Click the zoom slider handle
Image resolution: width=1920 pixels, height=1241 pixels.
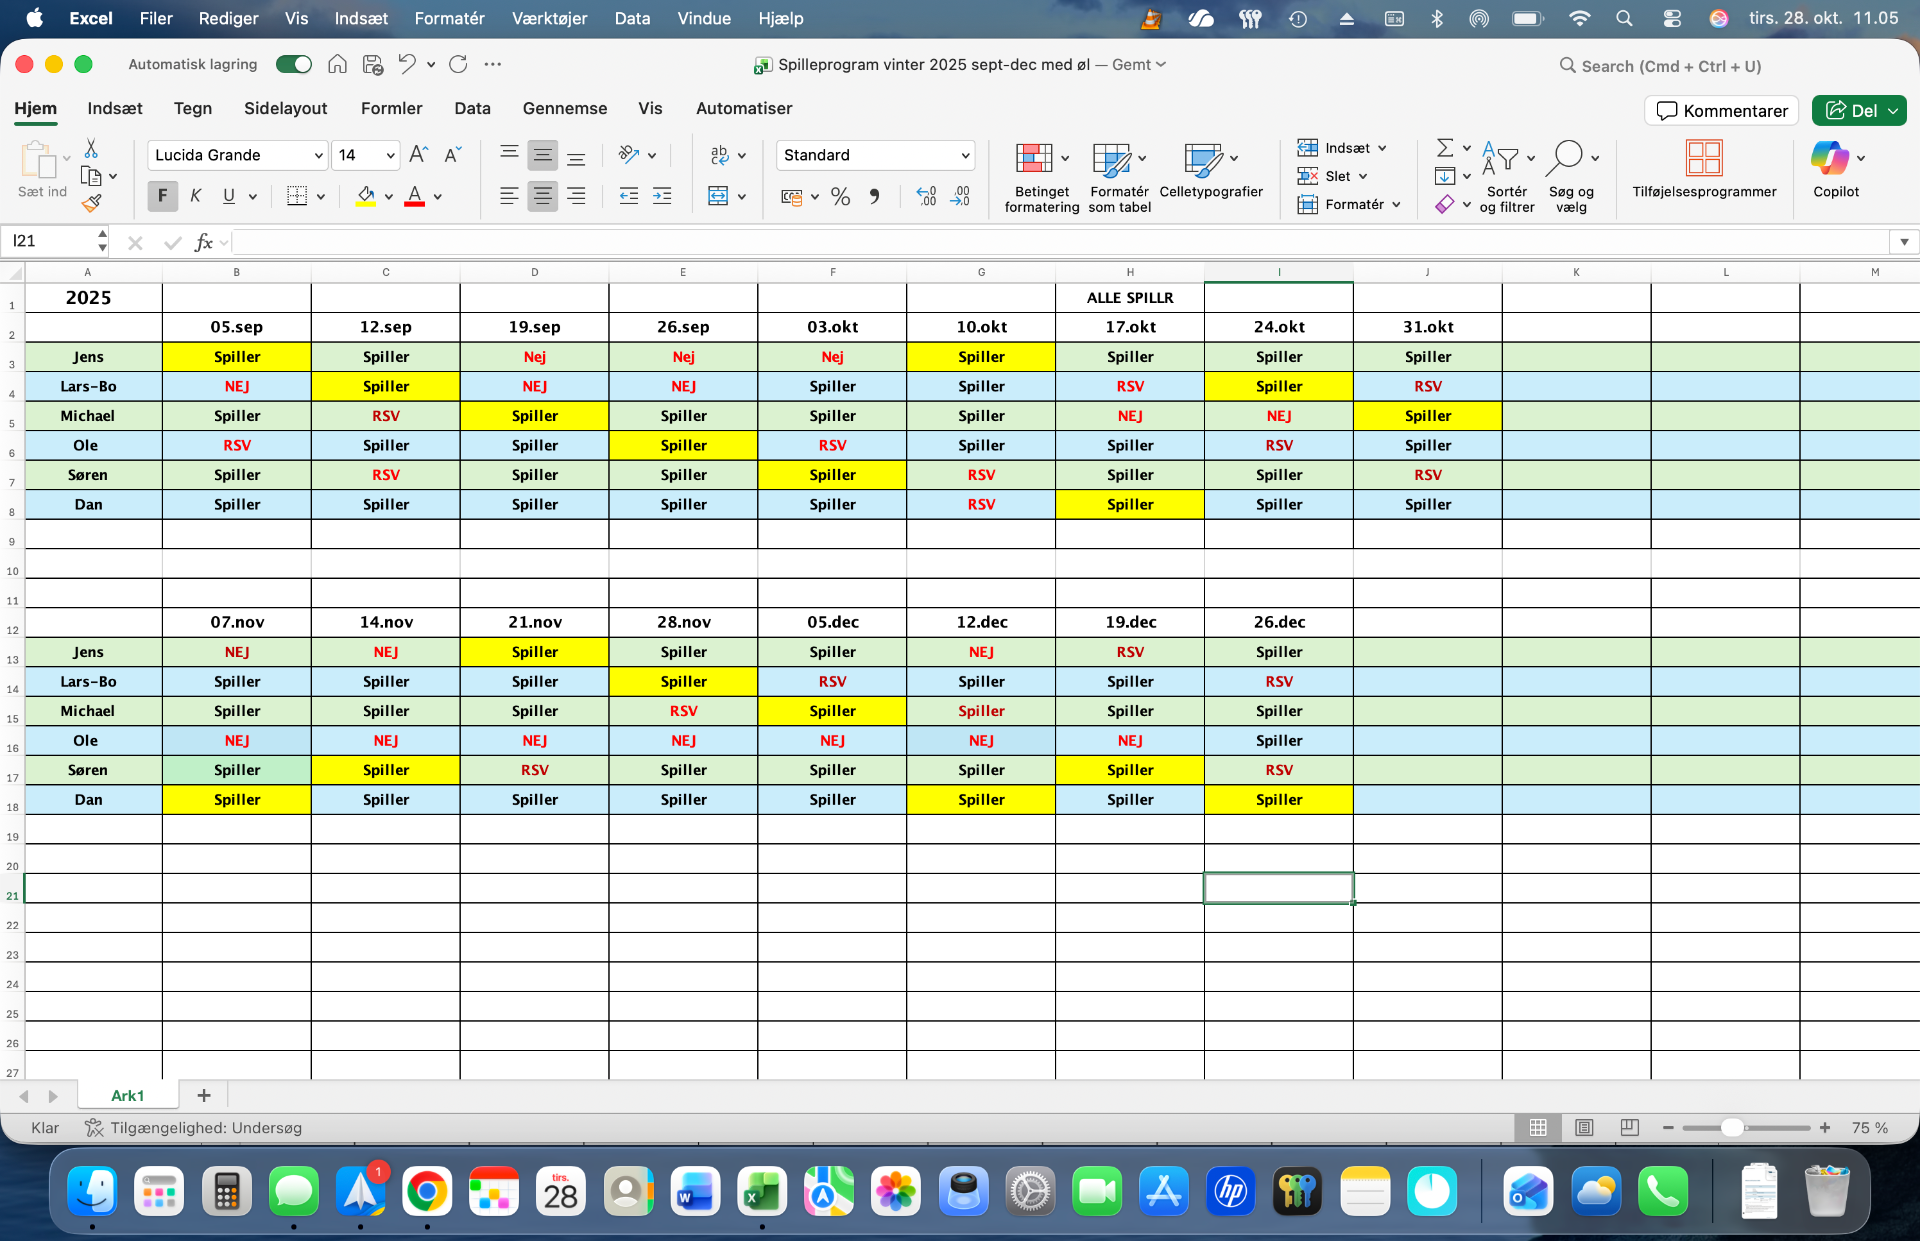click(x=1732, y=1128)
